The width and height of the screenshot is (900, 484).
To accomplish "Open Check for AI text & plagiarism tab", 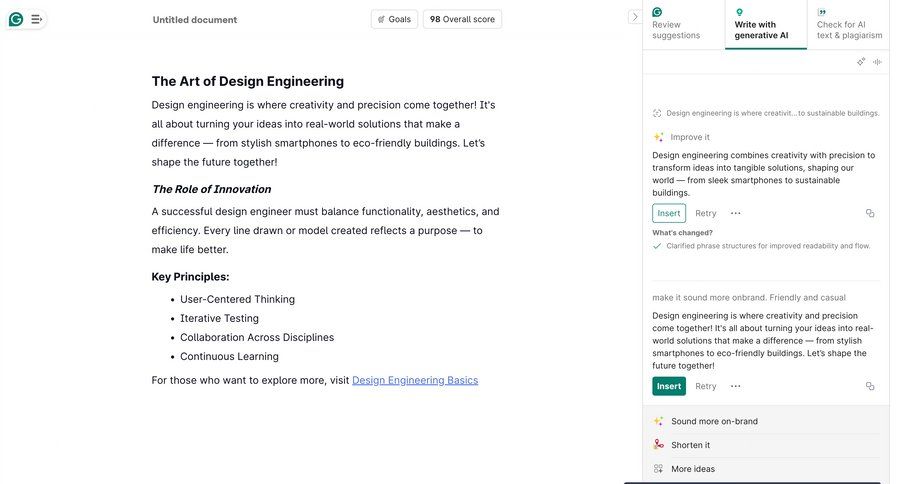I will coord(848,25).
